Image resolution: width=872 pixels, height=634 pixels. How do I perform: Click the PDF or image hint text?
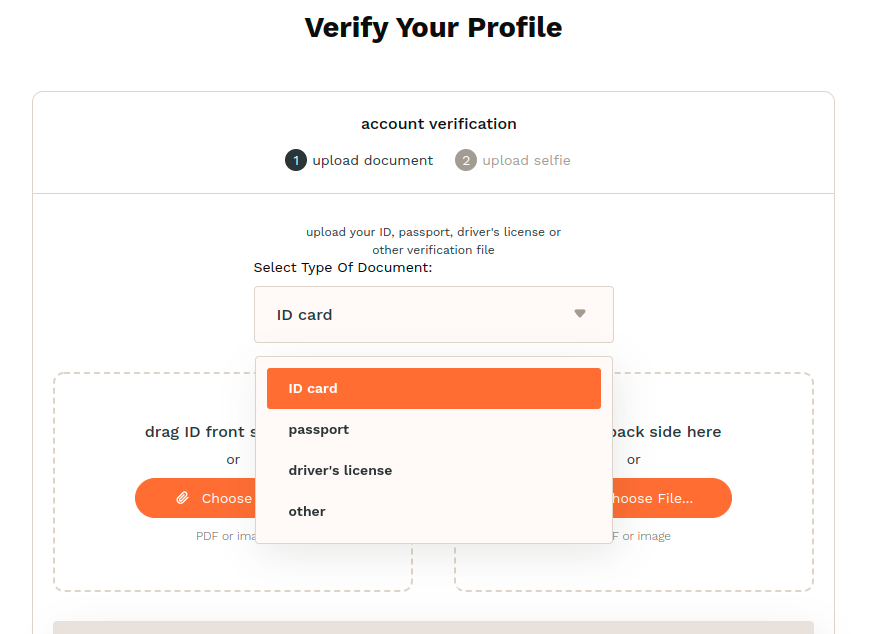click(x=232, y=535)
